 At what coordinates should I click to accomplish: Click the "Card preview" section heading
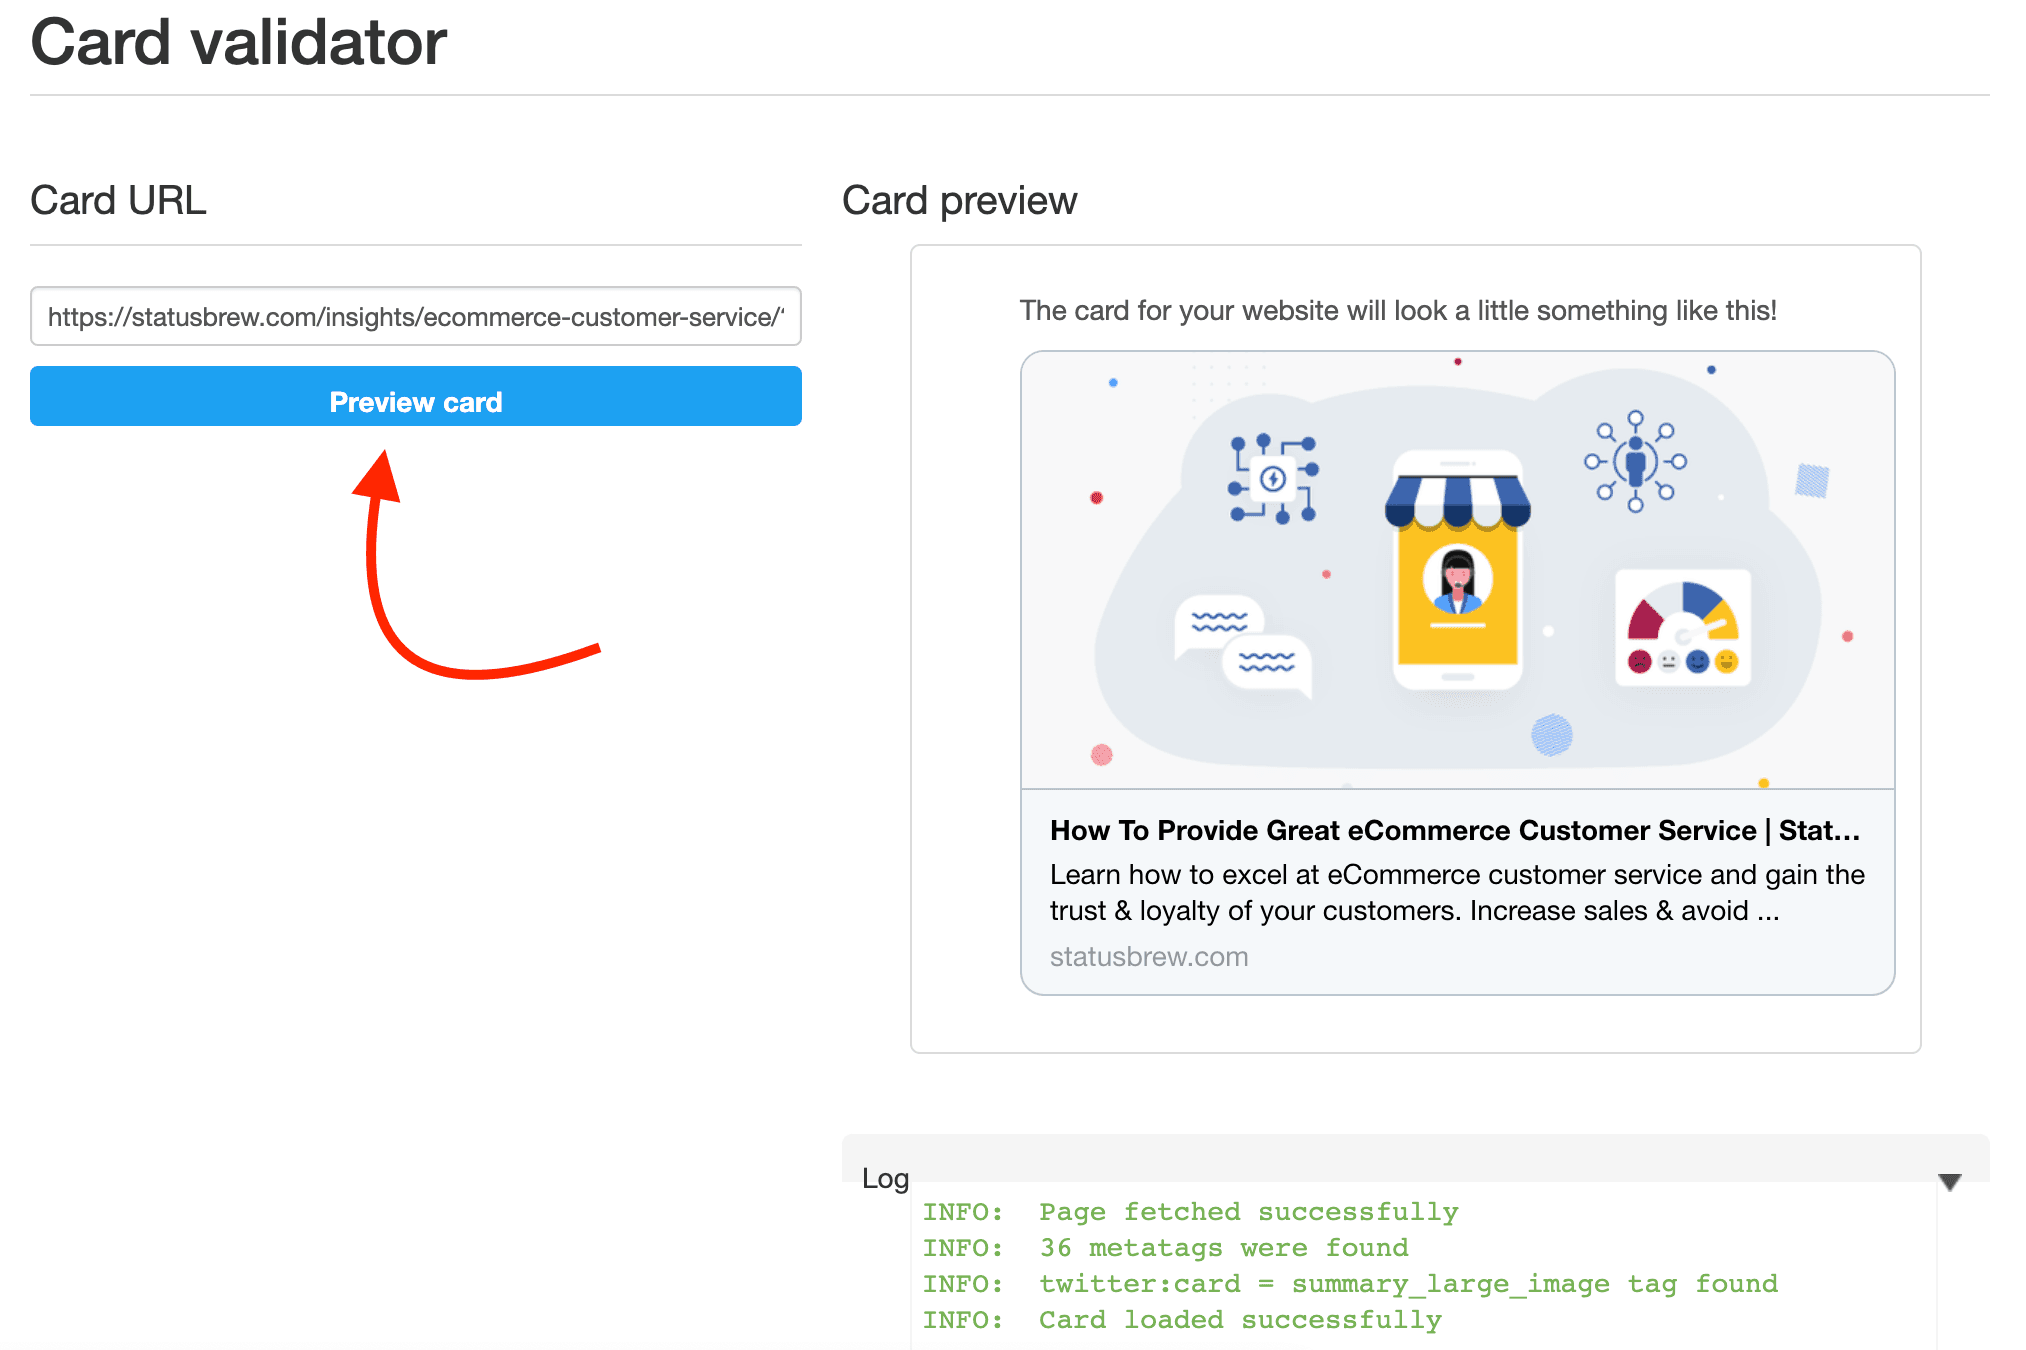[959, 201]
